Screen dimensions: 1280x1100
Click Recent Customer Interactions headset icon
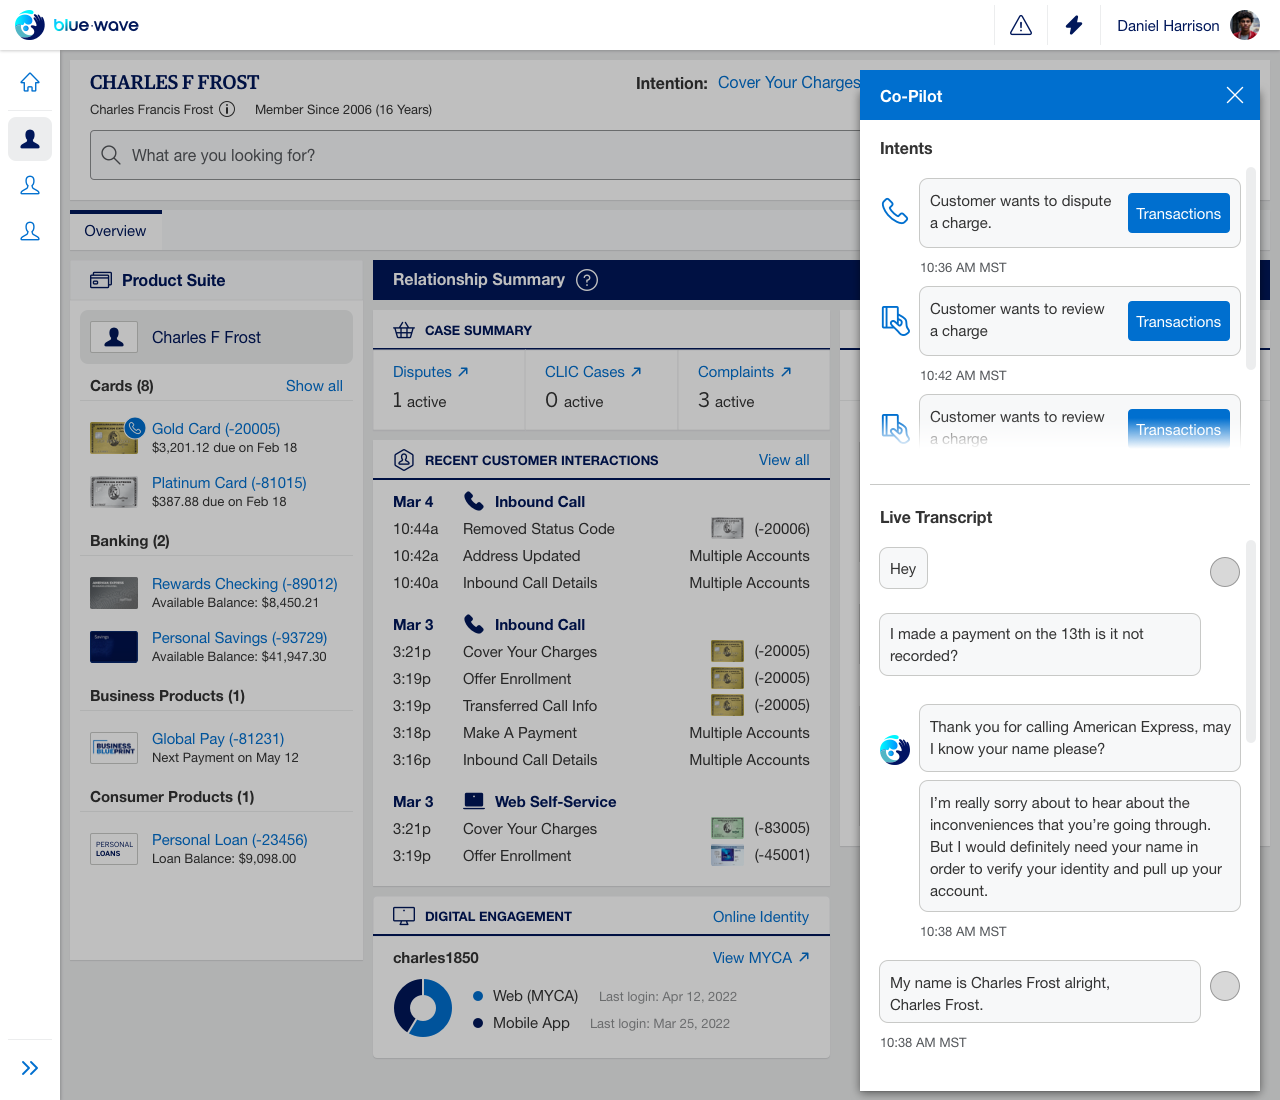404,460
